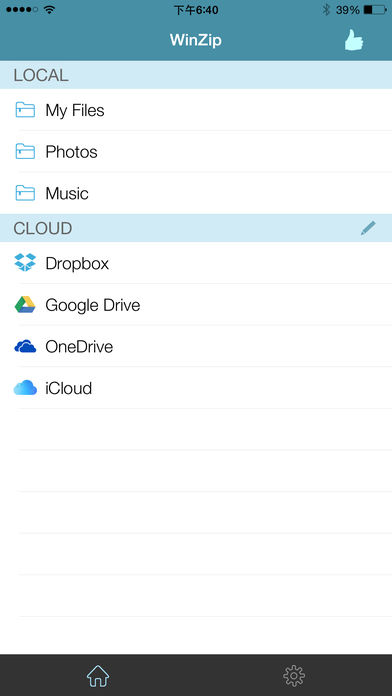Open the Google Drive label
392x696 pixels.
(x=92, y=305)
